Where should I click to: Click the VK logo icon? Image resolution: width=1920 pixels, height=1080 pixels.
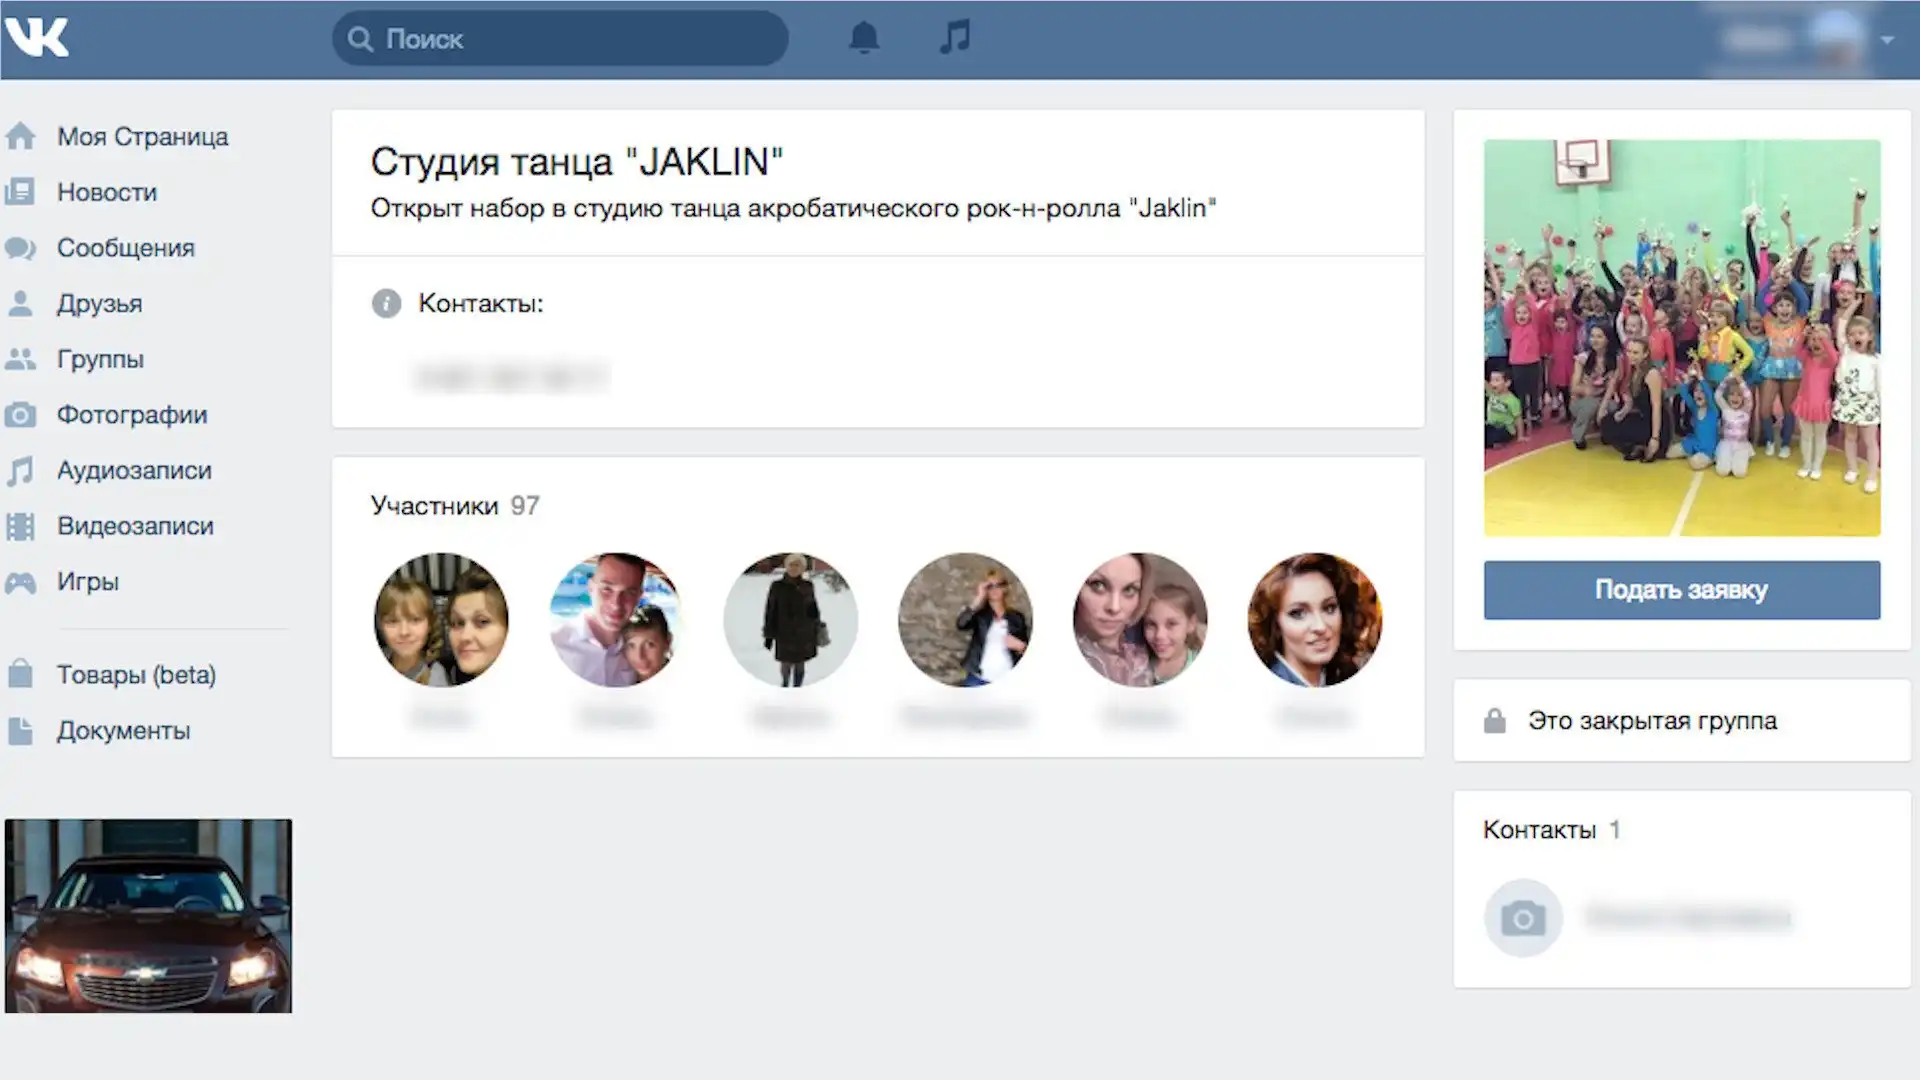pos(36,38)
